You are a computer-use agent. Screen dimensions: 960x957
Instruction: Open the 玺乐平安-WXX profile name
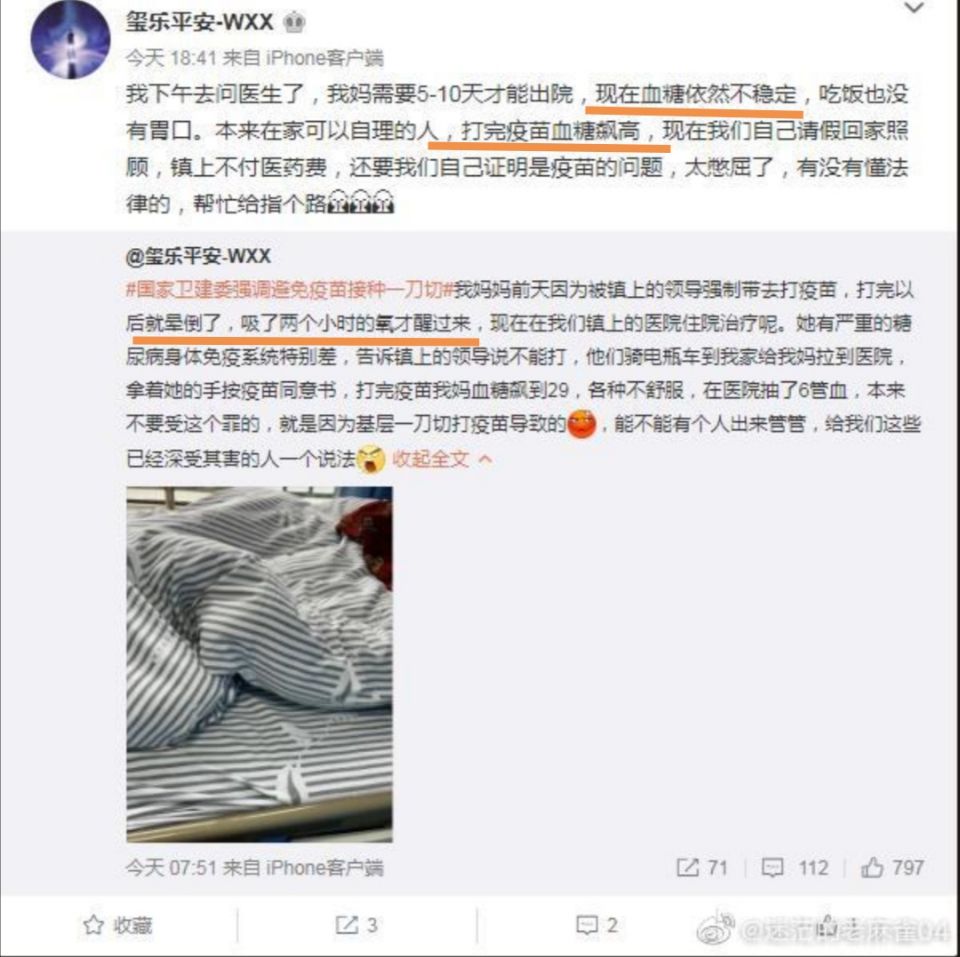tap(199, 23)
